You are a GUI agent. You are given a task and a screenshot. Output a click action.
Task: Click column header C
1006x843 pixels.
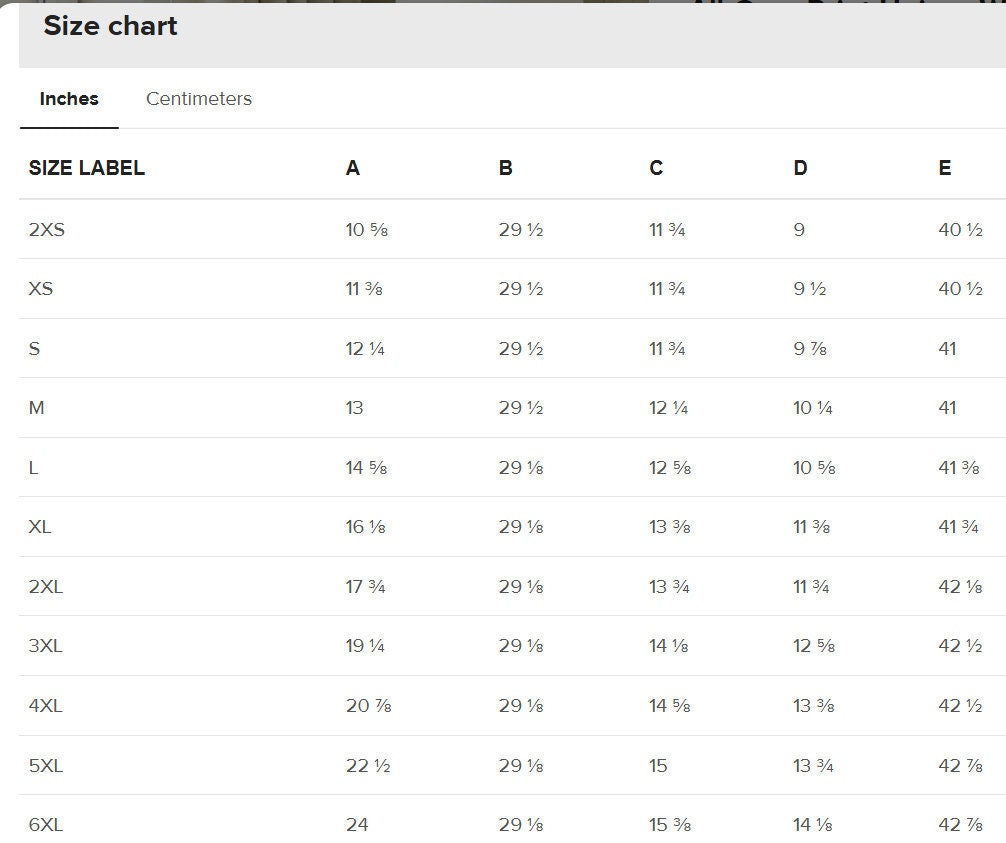pyautogui.click(x=656, y=168)
